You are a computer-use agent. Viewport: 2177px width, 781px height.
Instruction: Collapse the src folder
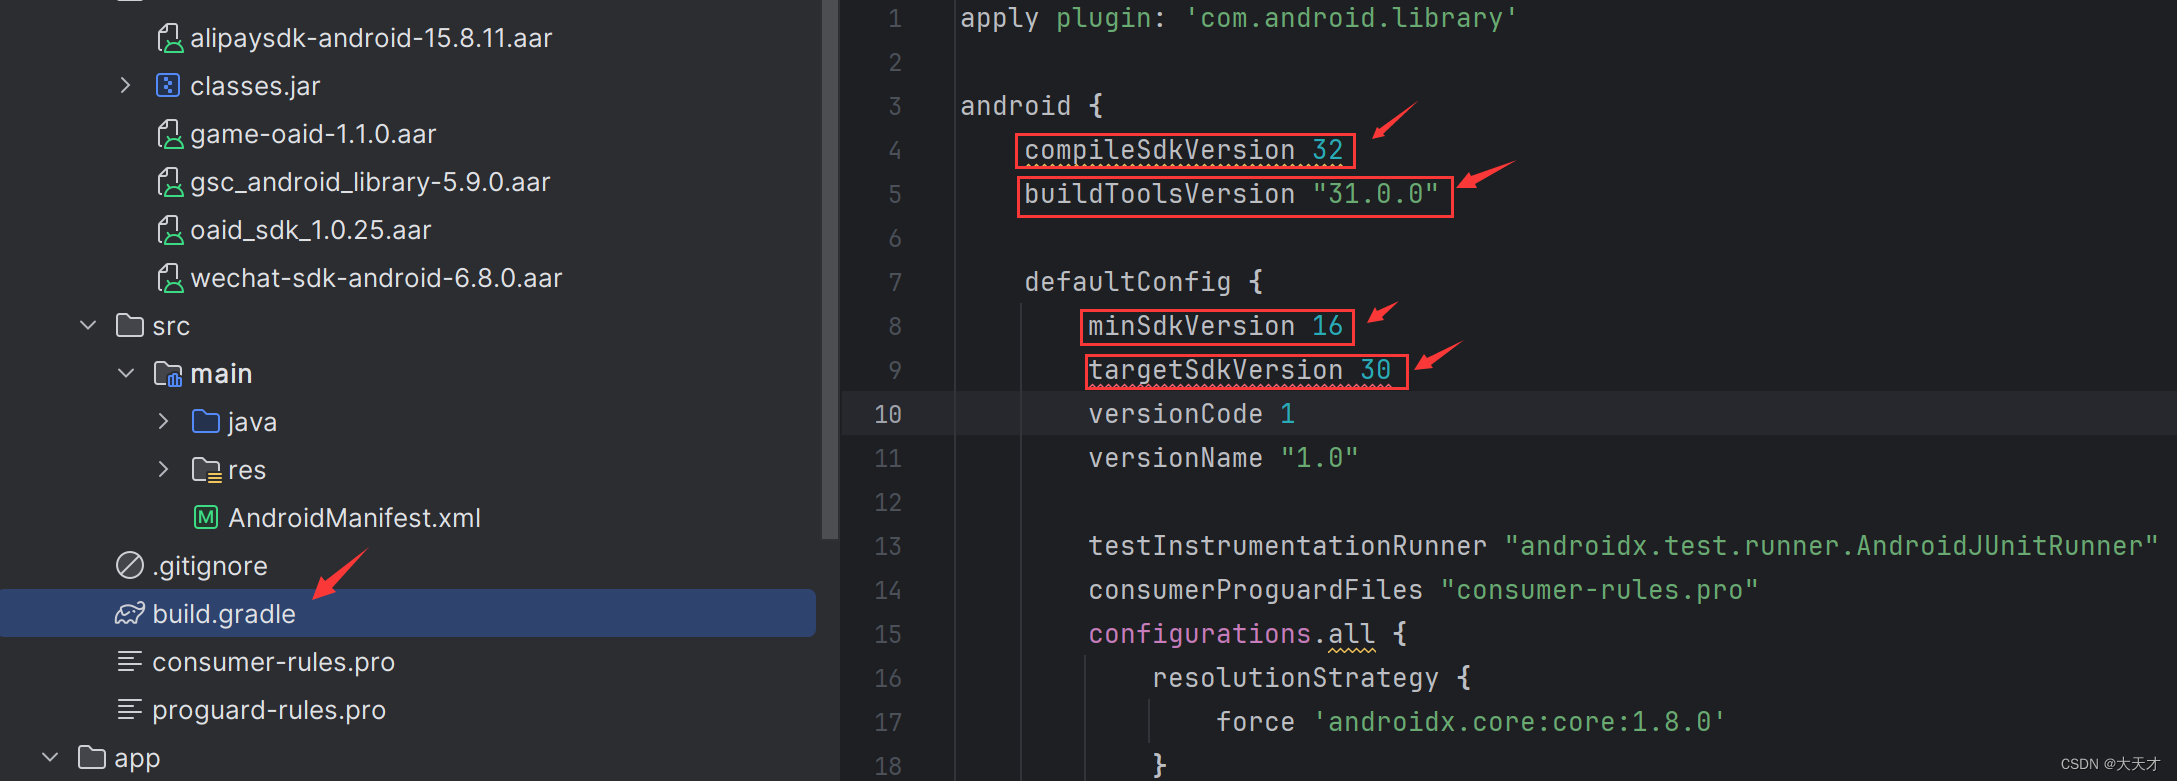(x=88, y=326)
